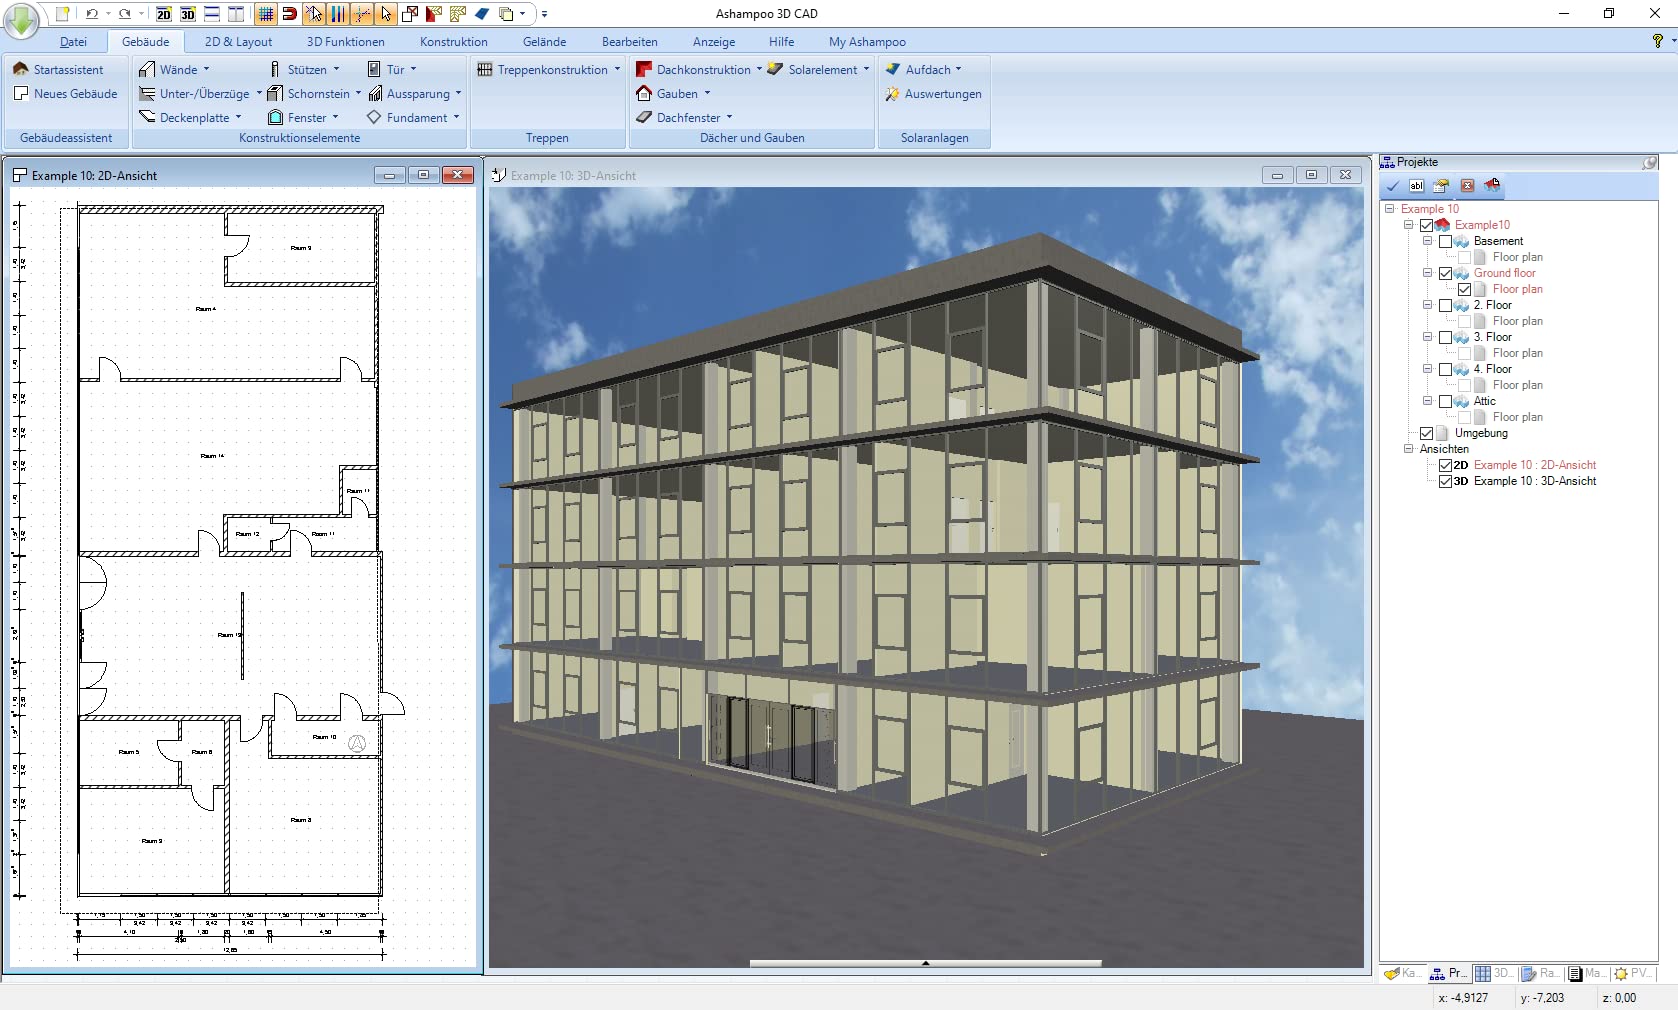
Task: Open the Wände dropdown
Action: click(x=206, y=70)
